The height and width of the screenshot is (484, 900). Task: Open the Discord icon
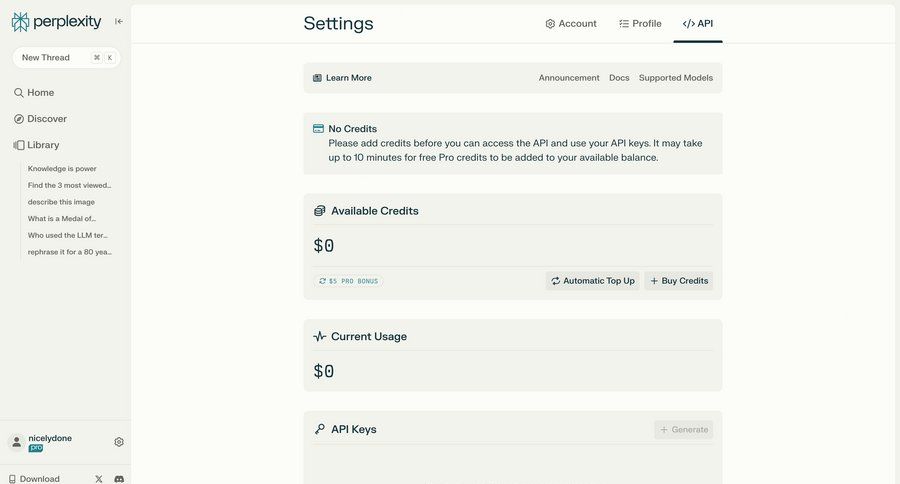(x=119, y=479)
